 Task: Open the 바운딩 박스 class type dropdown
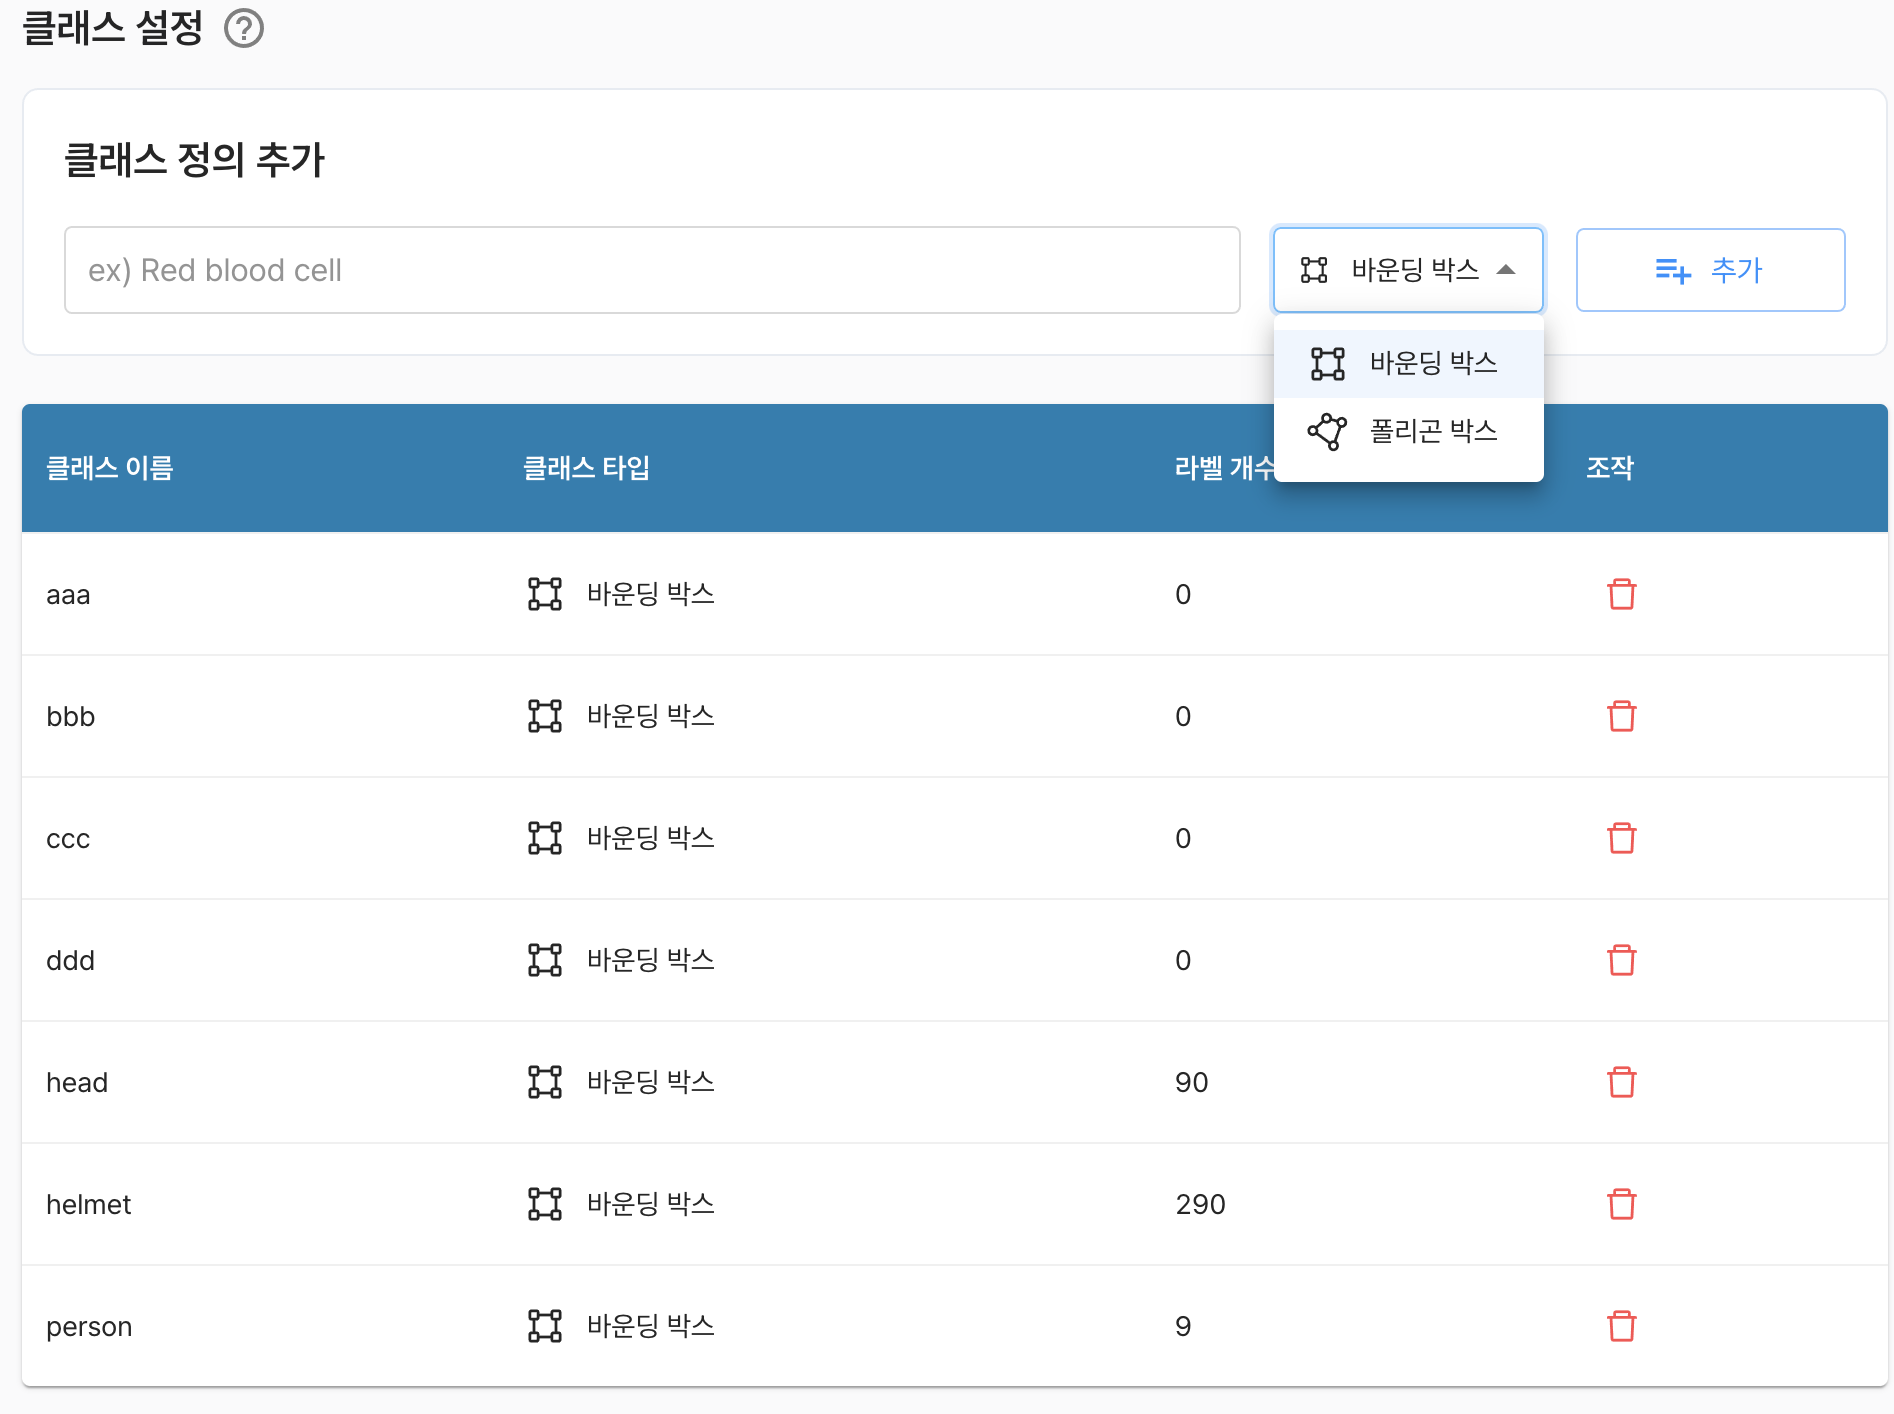(x=1408, y=270)
